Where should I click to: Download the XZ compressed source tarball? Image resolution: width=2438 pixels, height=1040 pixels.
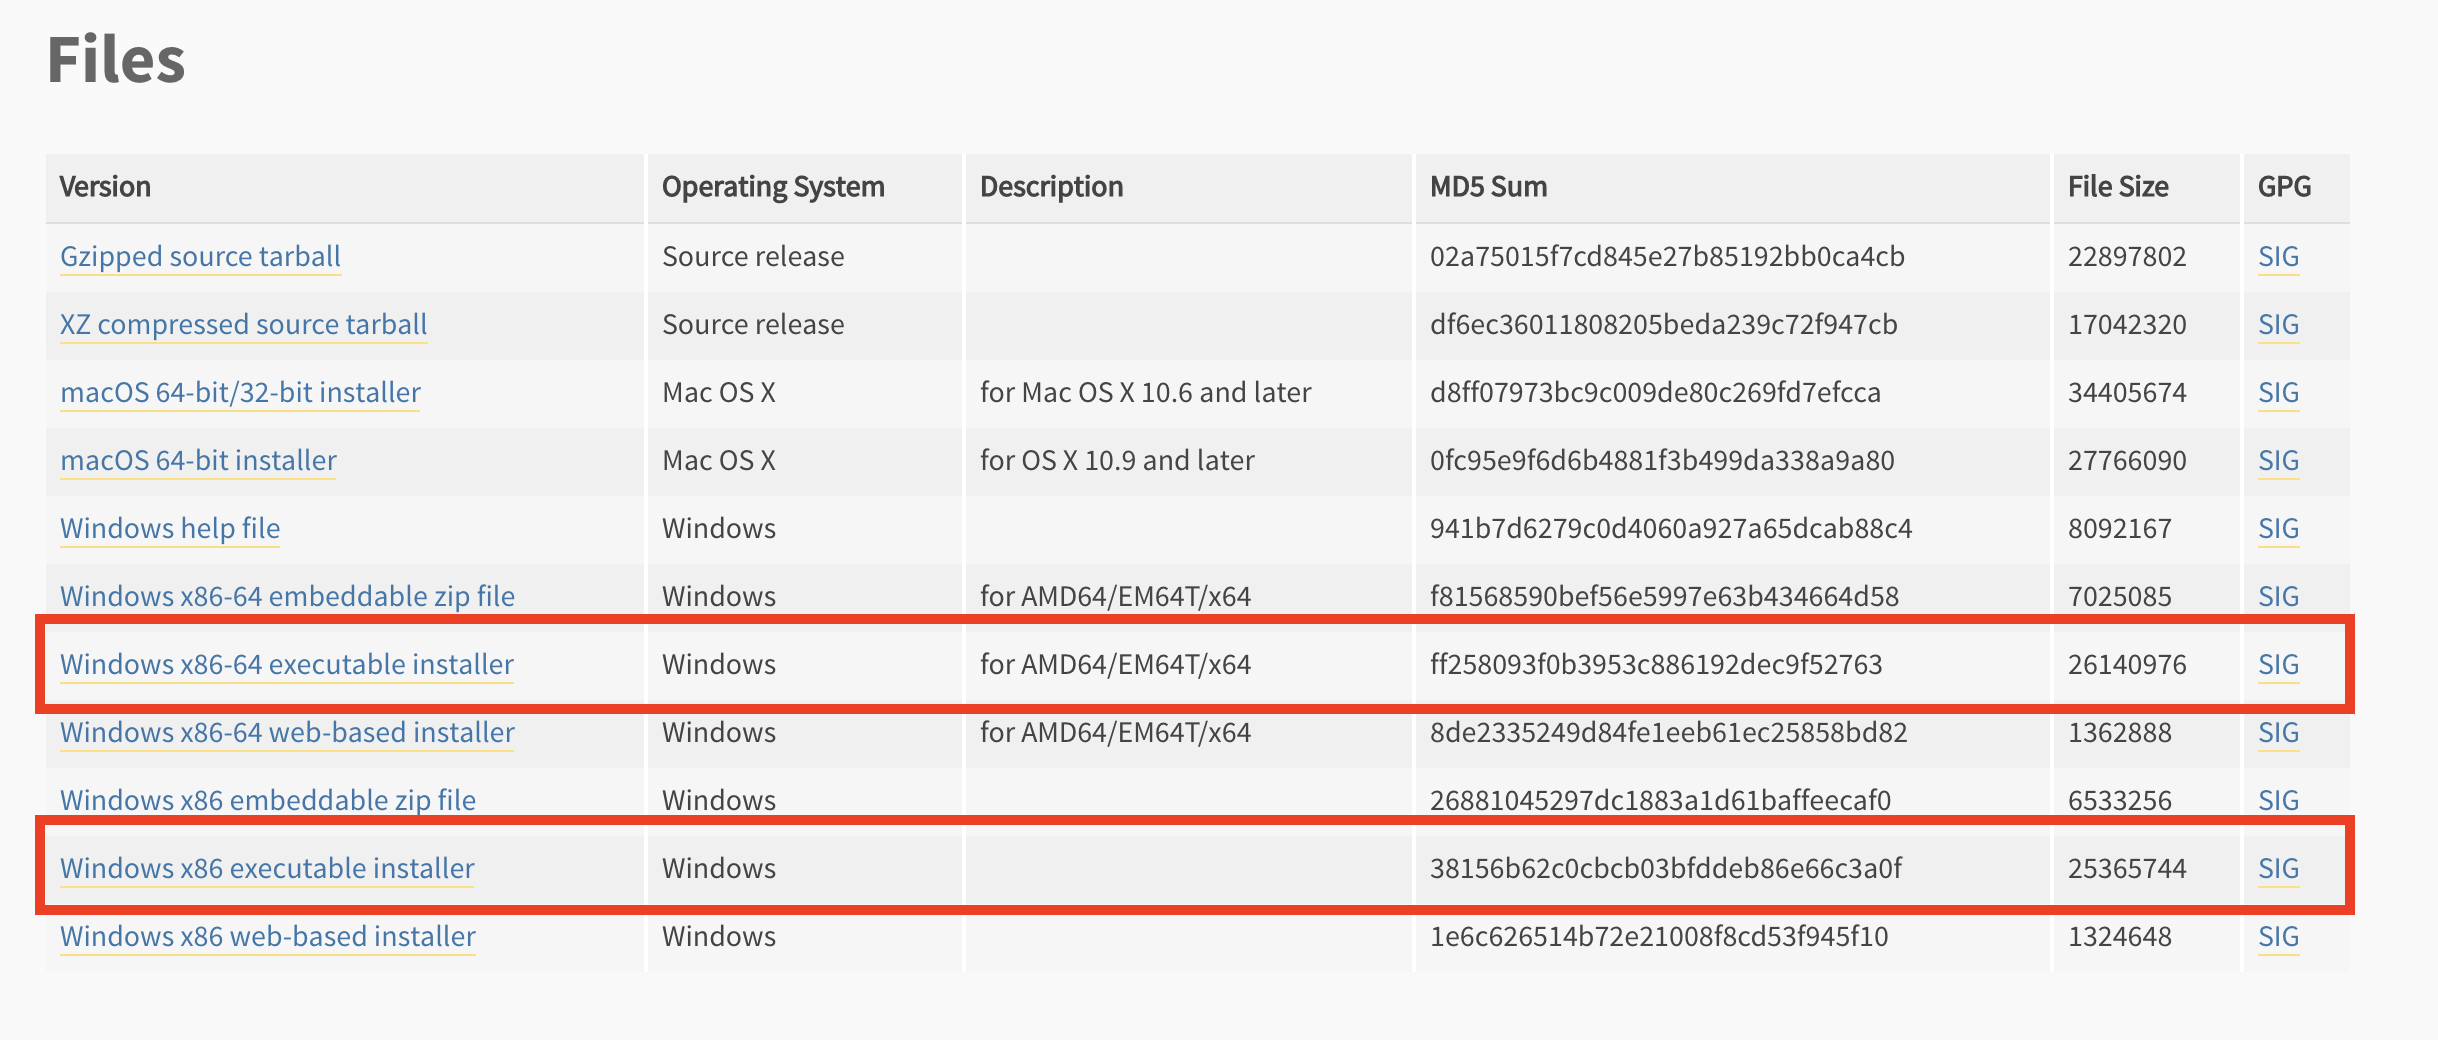tap(243, 325)
